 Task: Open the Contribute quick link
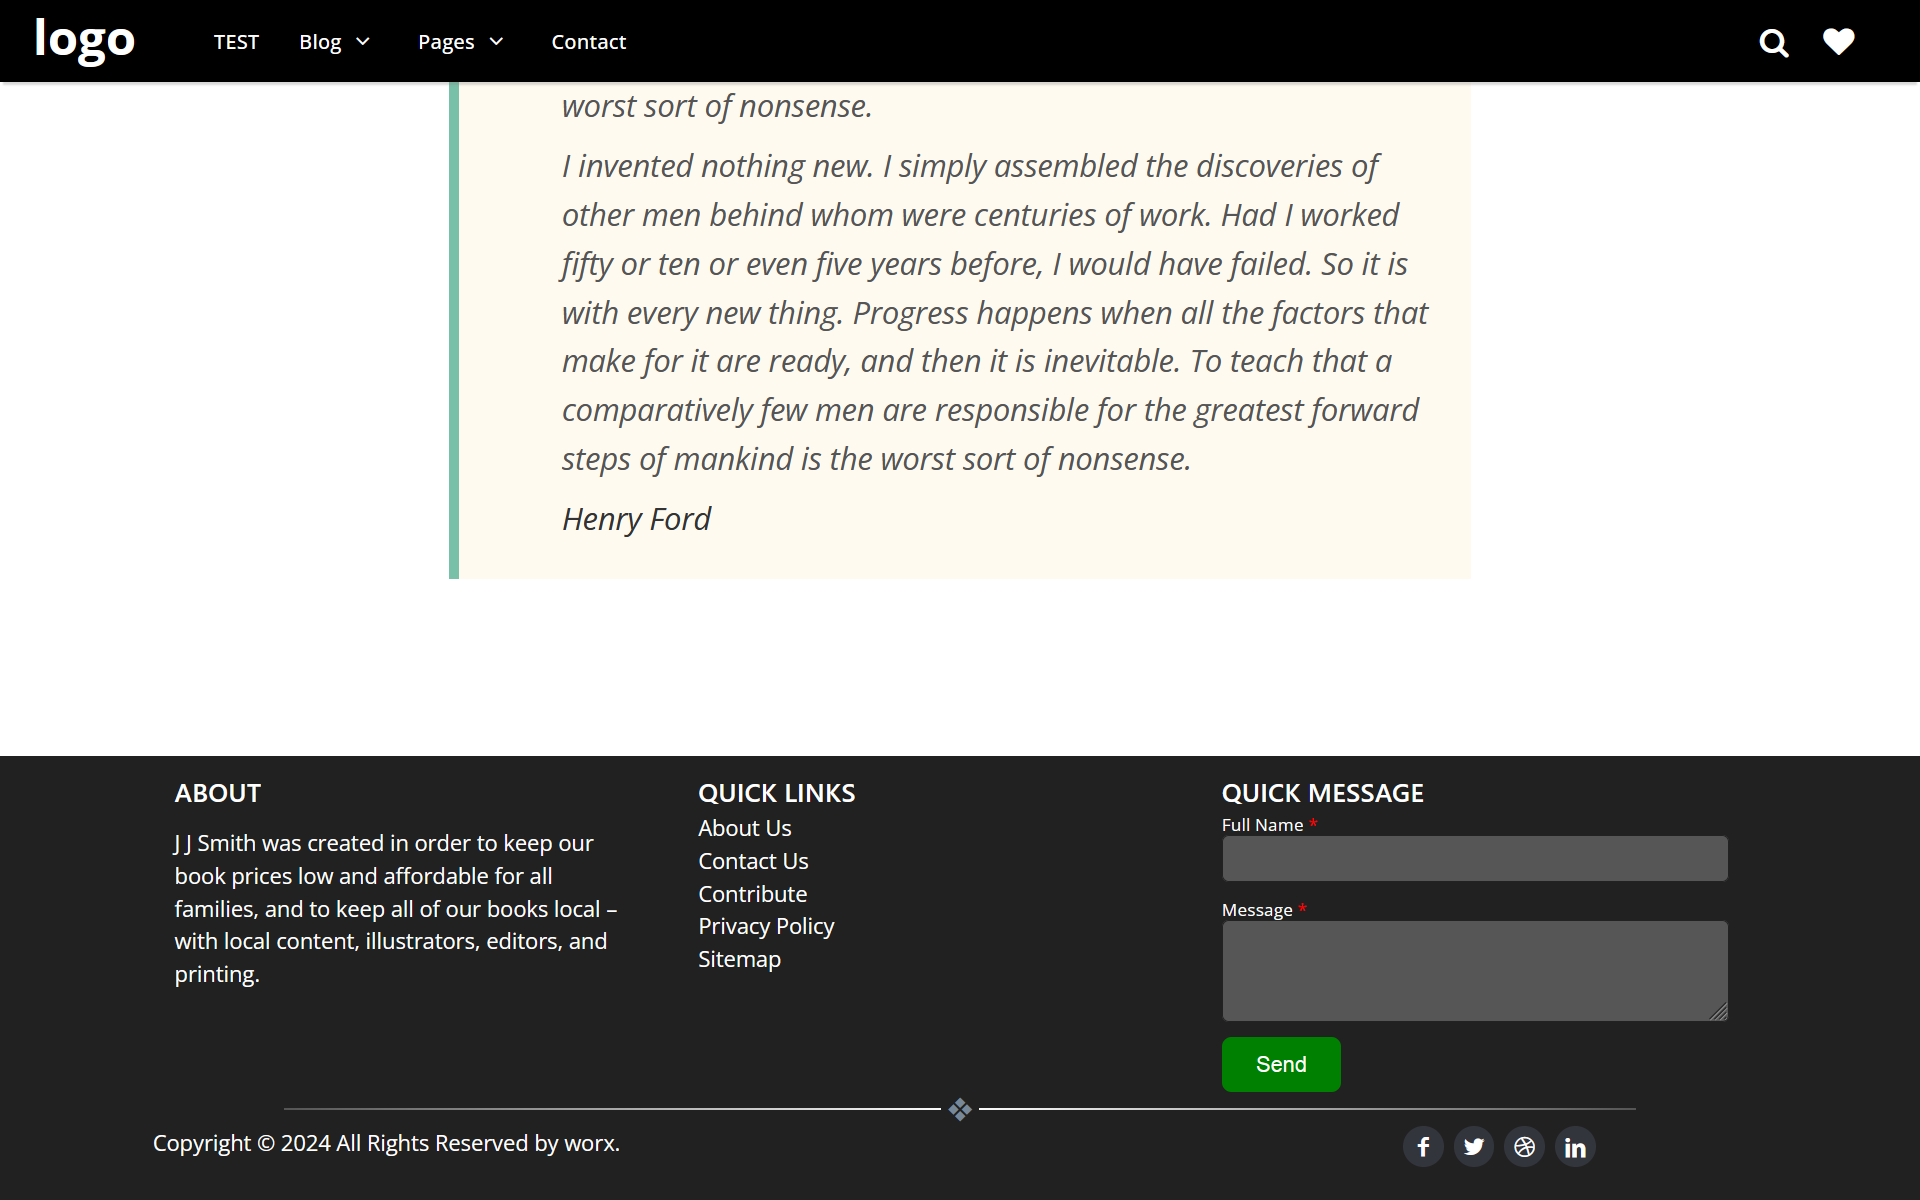pyautogui.click(x=752, y=894)
